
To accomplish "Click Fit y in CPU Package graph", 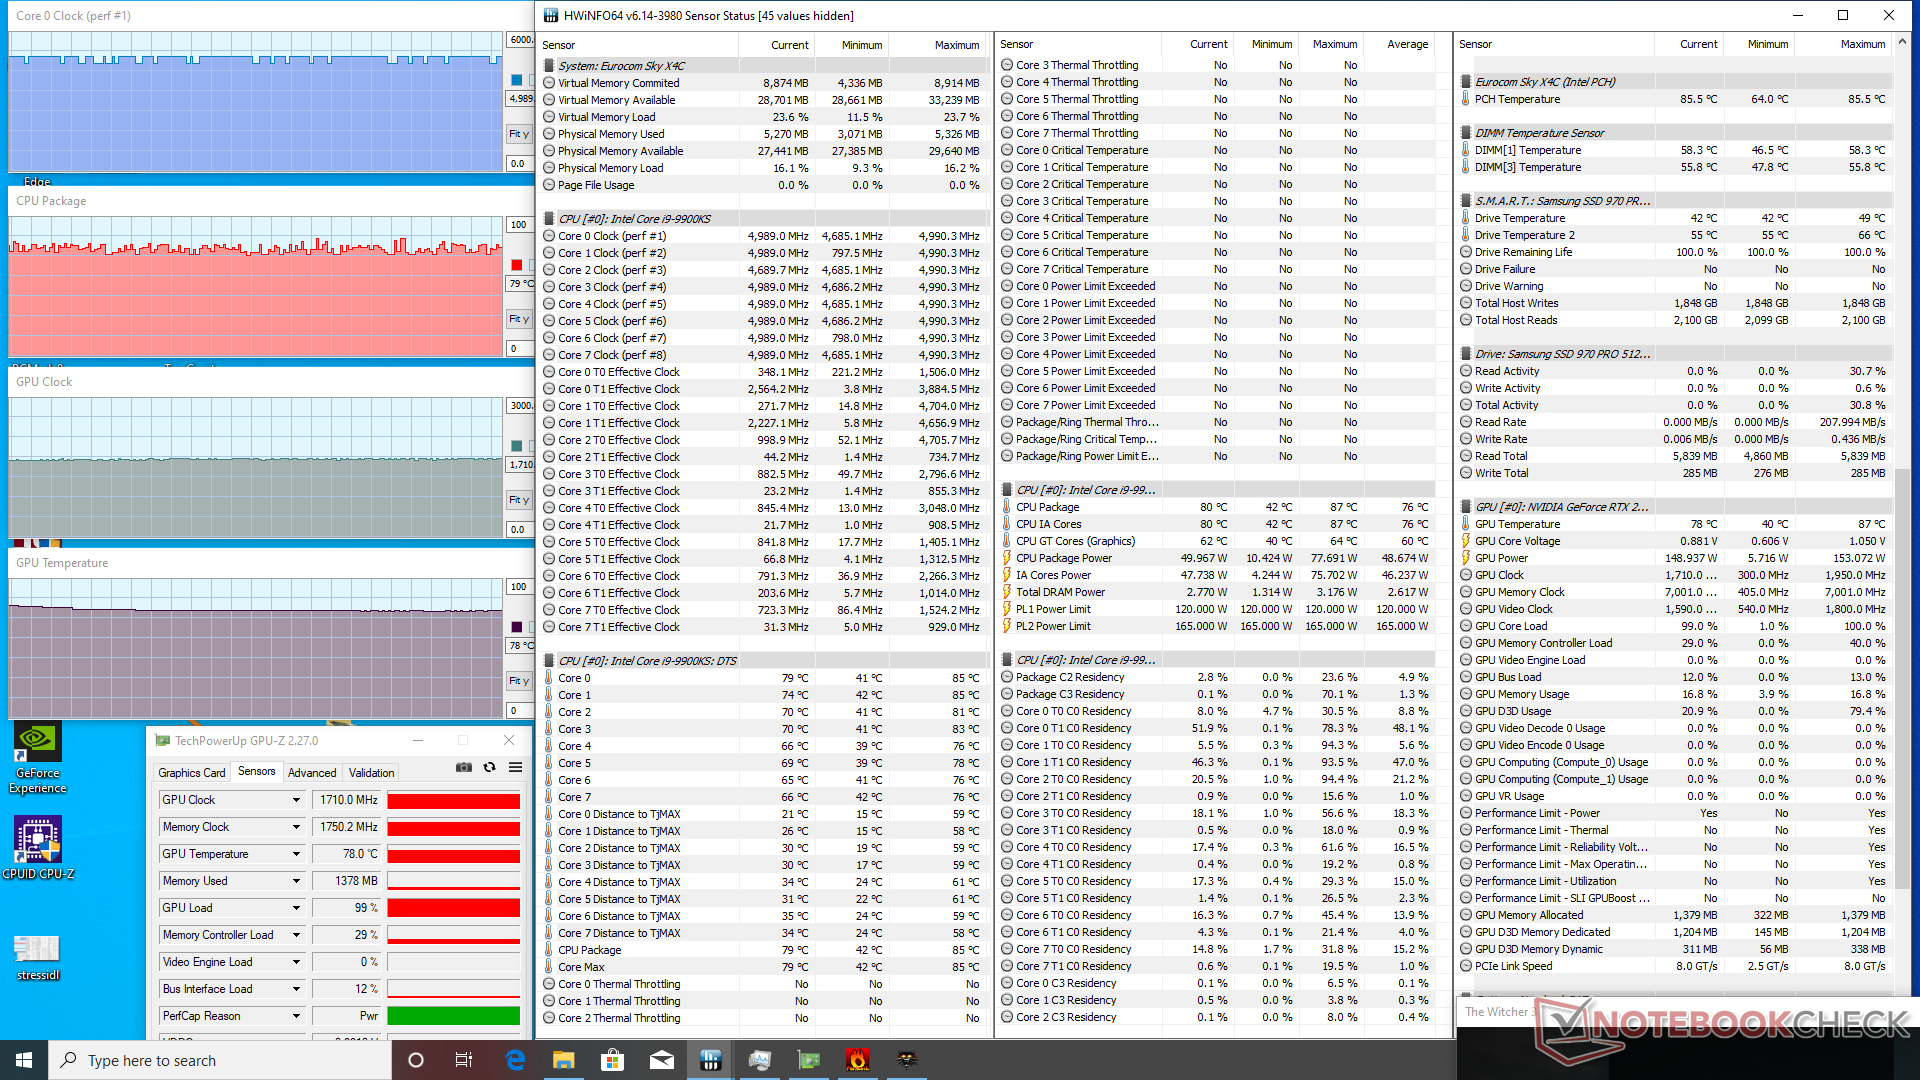I will (x=519, y=319).
